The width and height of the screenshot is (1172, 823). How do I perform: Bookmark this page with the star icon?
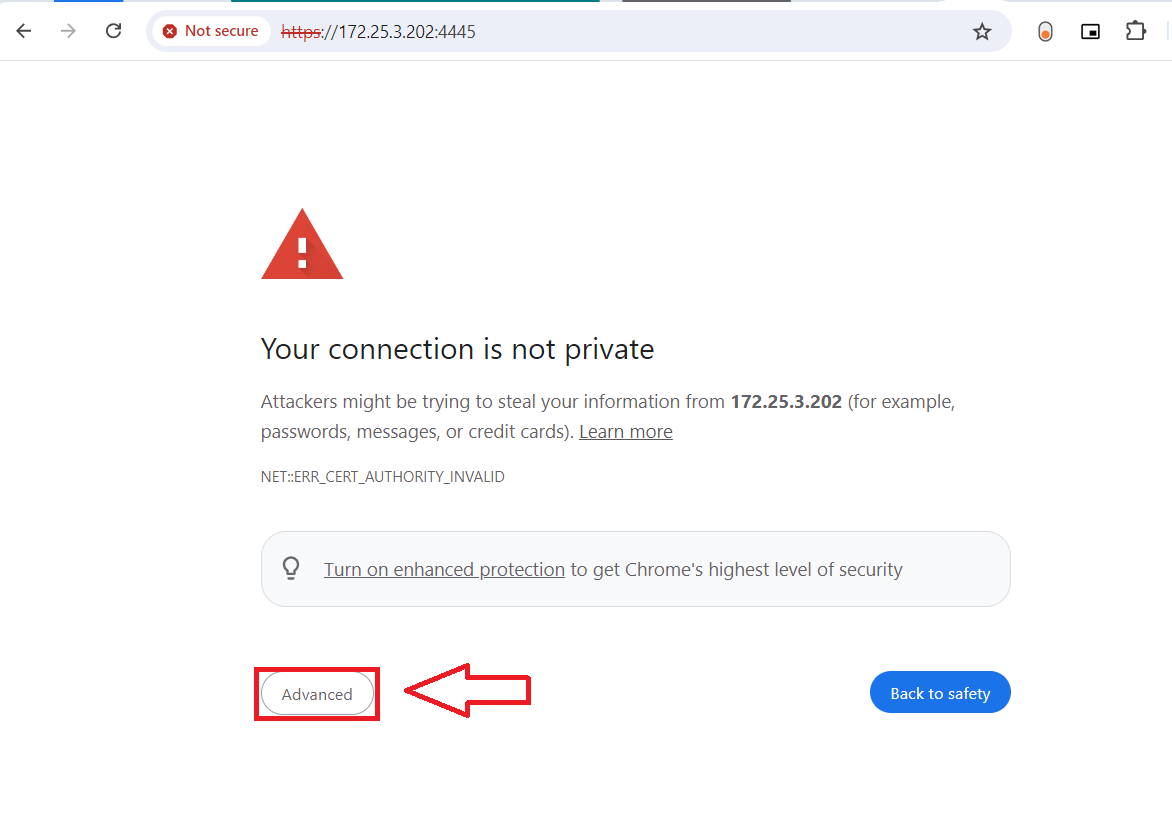[x=982, y=32]
